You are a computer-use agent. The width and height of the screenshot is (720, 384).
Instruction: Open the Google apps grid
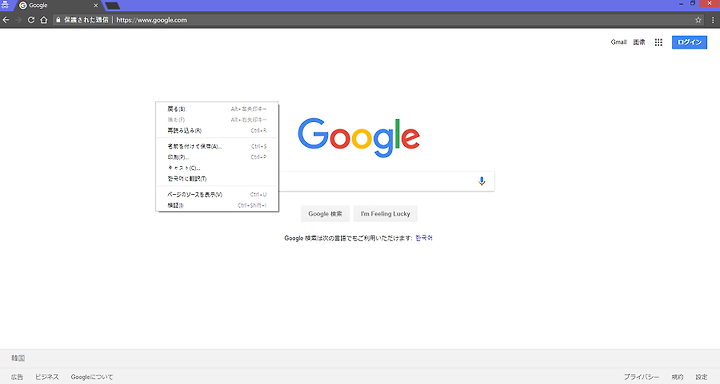click(x=658, y=42)
